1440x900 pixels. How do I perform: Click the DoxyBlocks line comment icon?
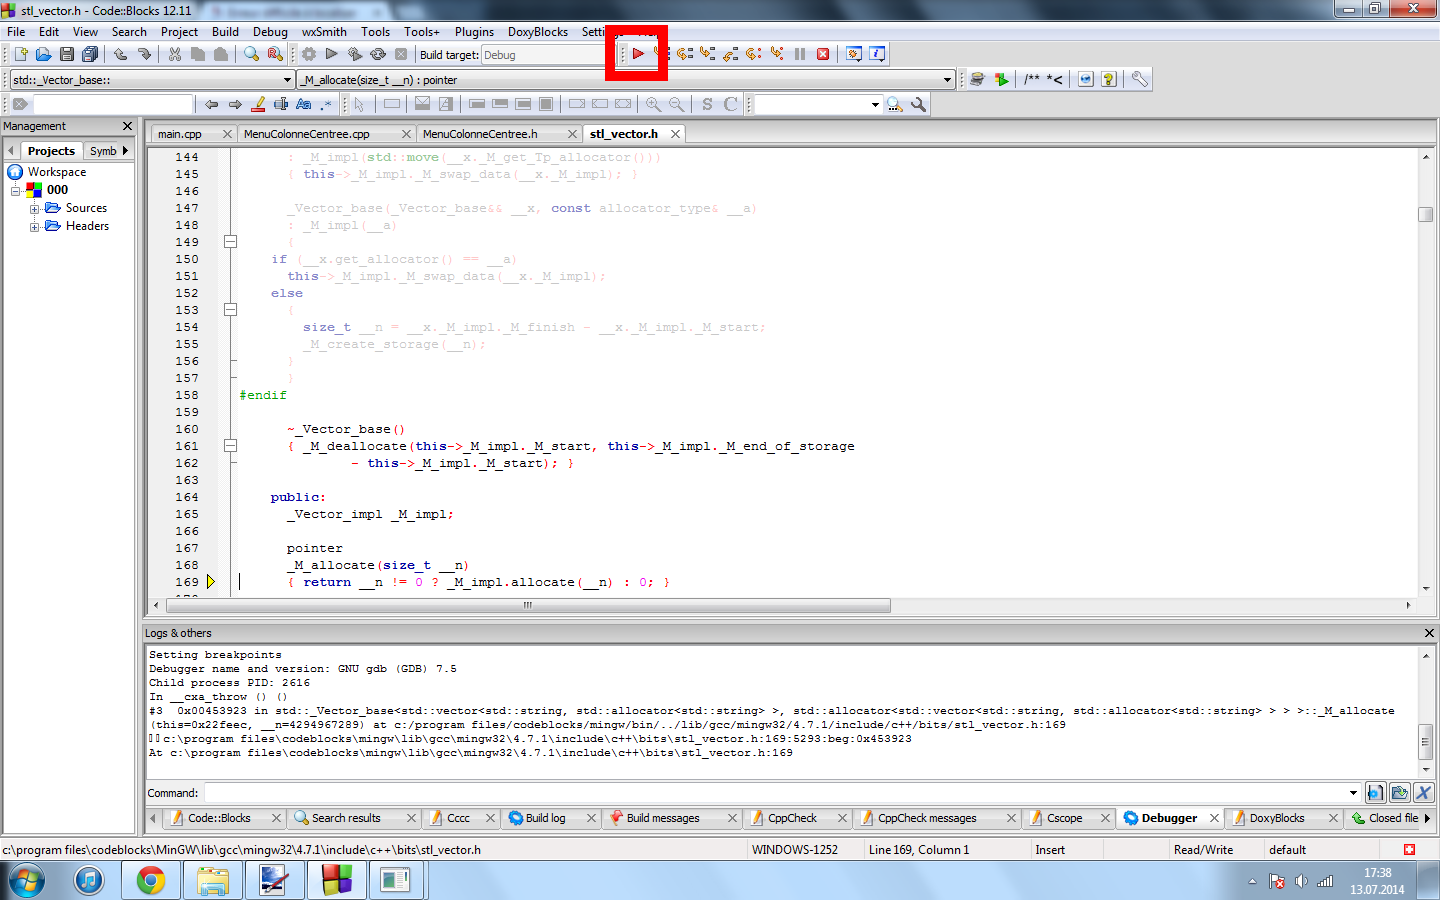click(x=1055, y=79)
